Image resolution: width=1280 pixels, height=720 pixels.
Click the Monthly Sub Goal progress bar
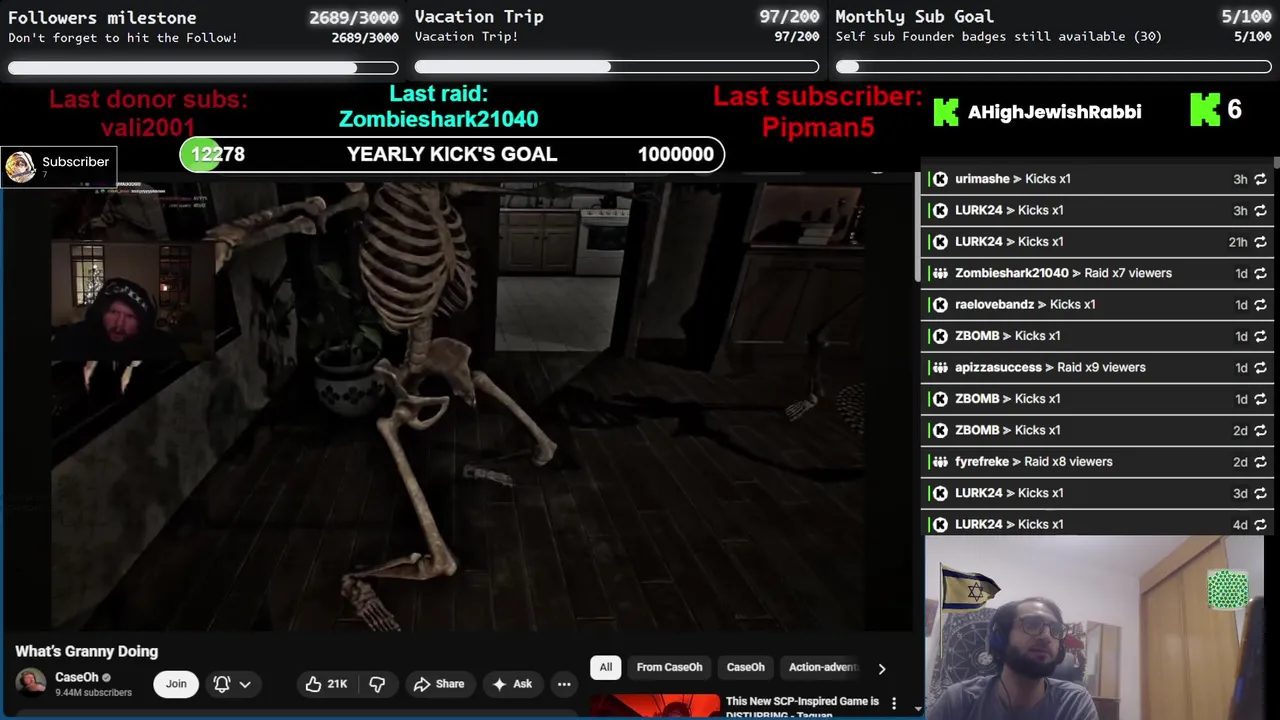coord(1054,67)
